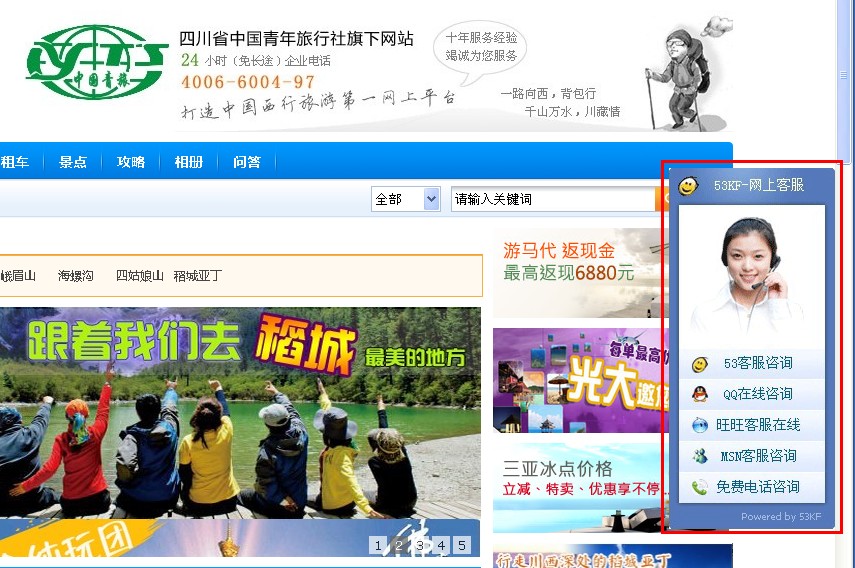Screen dimensions: 855x568
Task: Click the blue 旺旺 messenger icon
Action: coord(700,426)
